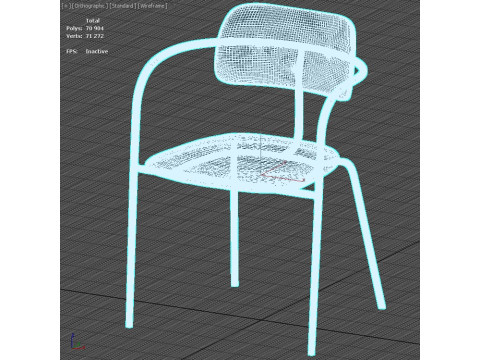Click the XYZ axis tripod icon
The height and width of the screenshot is (360, 480).
click(77, 342)
